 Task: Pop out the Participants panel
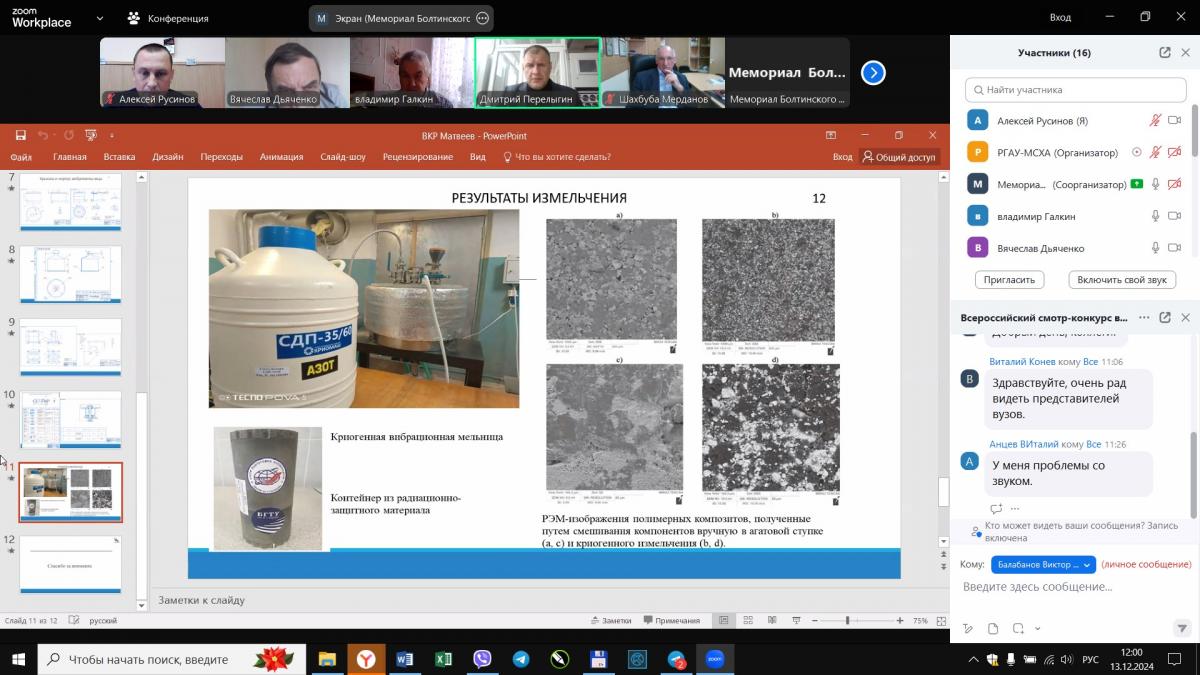click(1165, 53)
